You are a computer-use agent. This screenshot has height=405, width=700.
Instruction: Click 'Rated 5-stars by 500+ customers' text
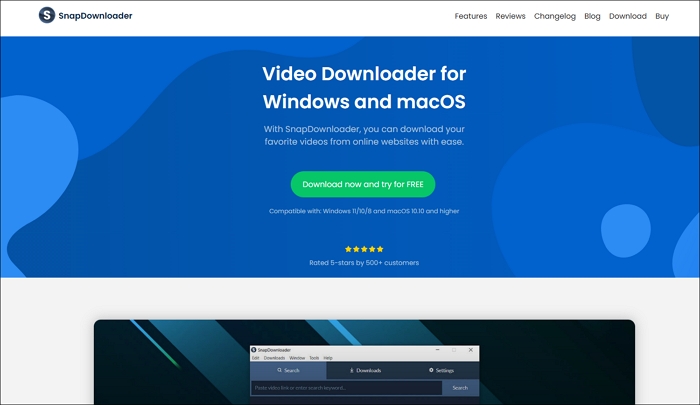(x=364, y=263)
